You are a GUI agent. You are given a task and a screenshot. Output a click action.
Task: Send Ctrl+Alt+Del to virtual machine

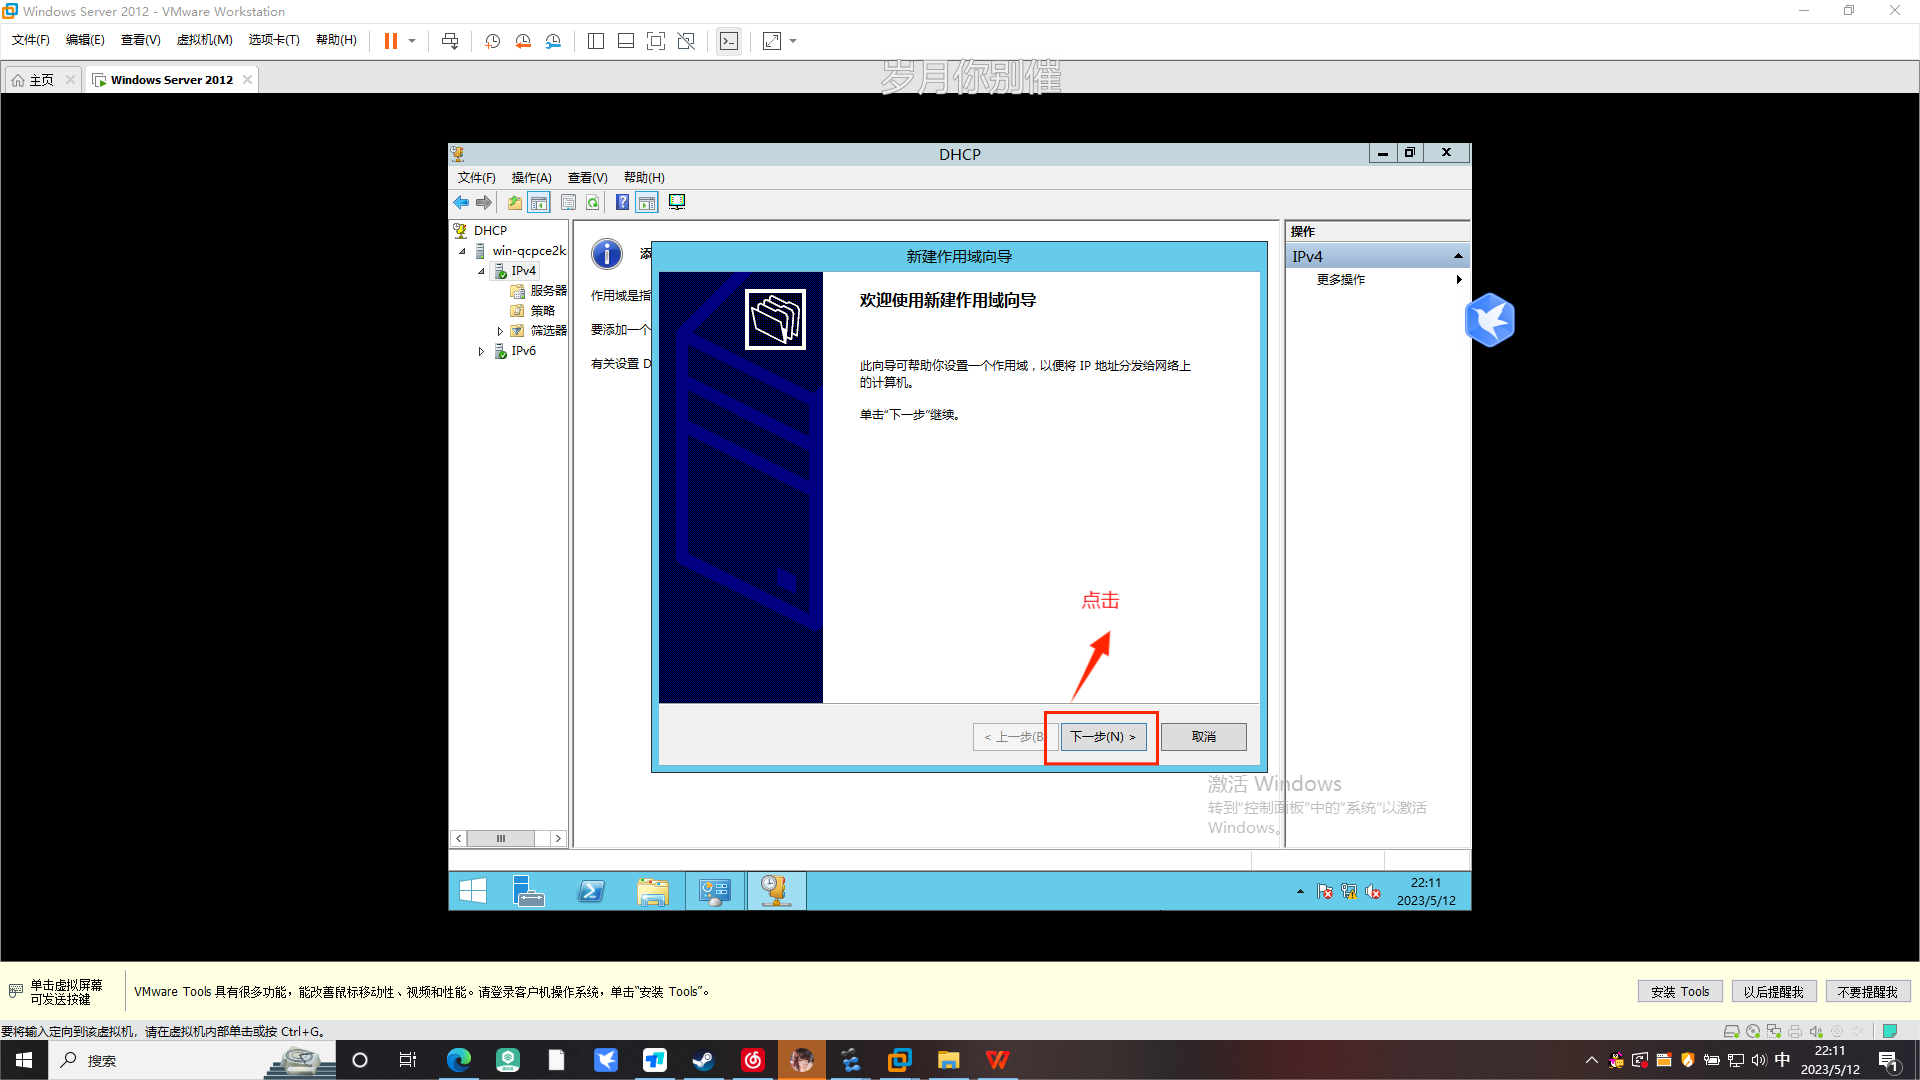point(450,41)
